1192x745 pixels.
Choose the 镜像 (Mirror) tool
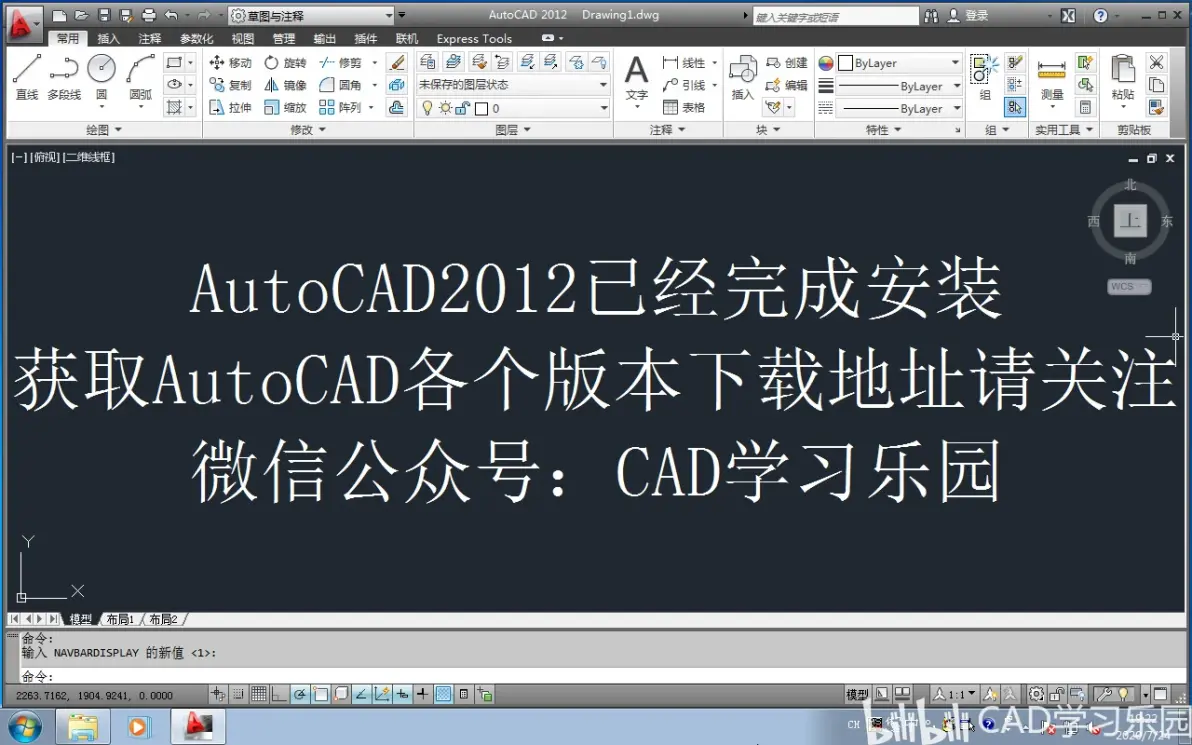[286, 85]
